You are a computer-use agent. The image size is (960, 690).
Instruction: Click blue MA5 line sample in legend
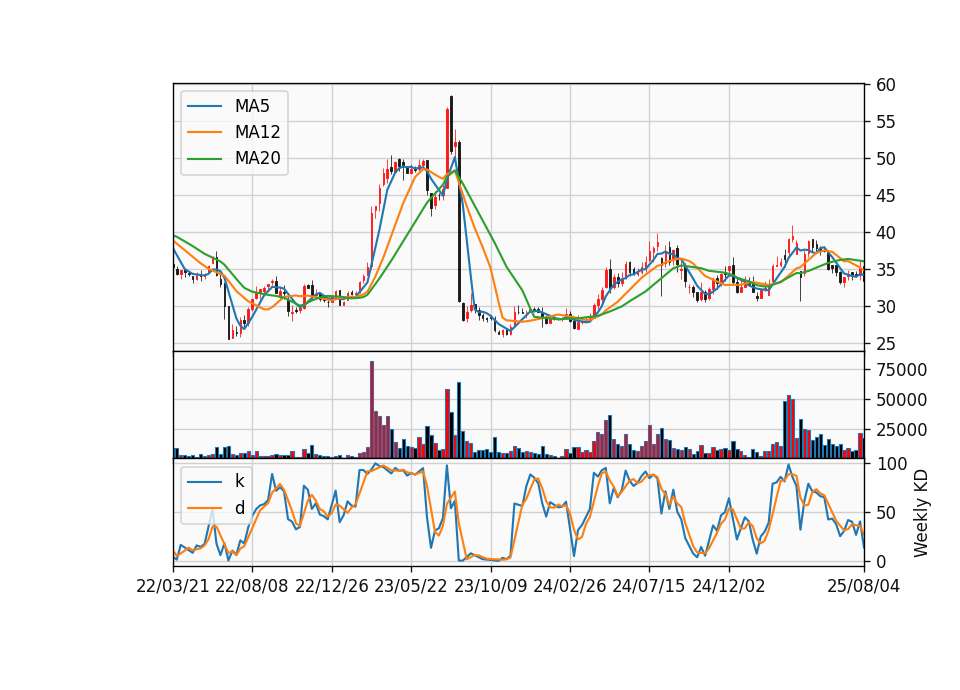[204, 106]
